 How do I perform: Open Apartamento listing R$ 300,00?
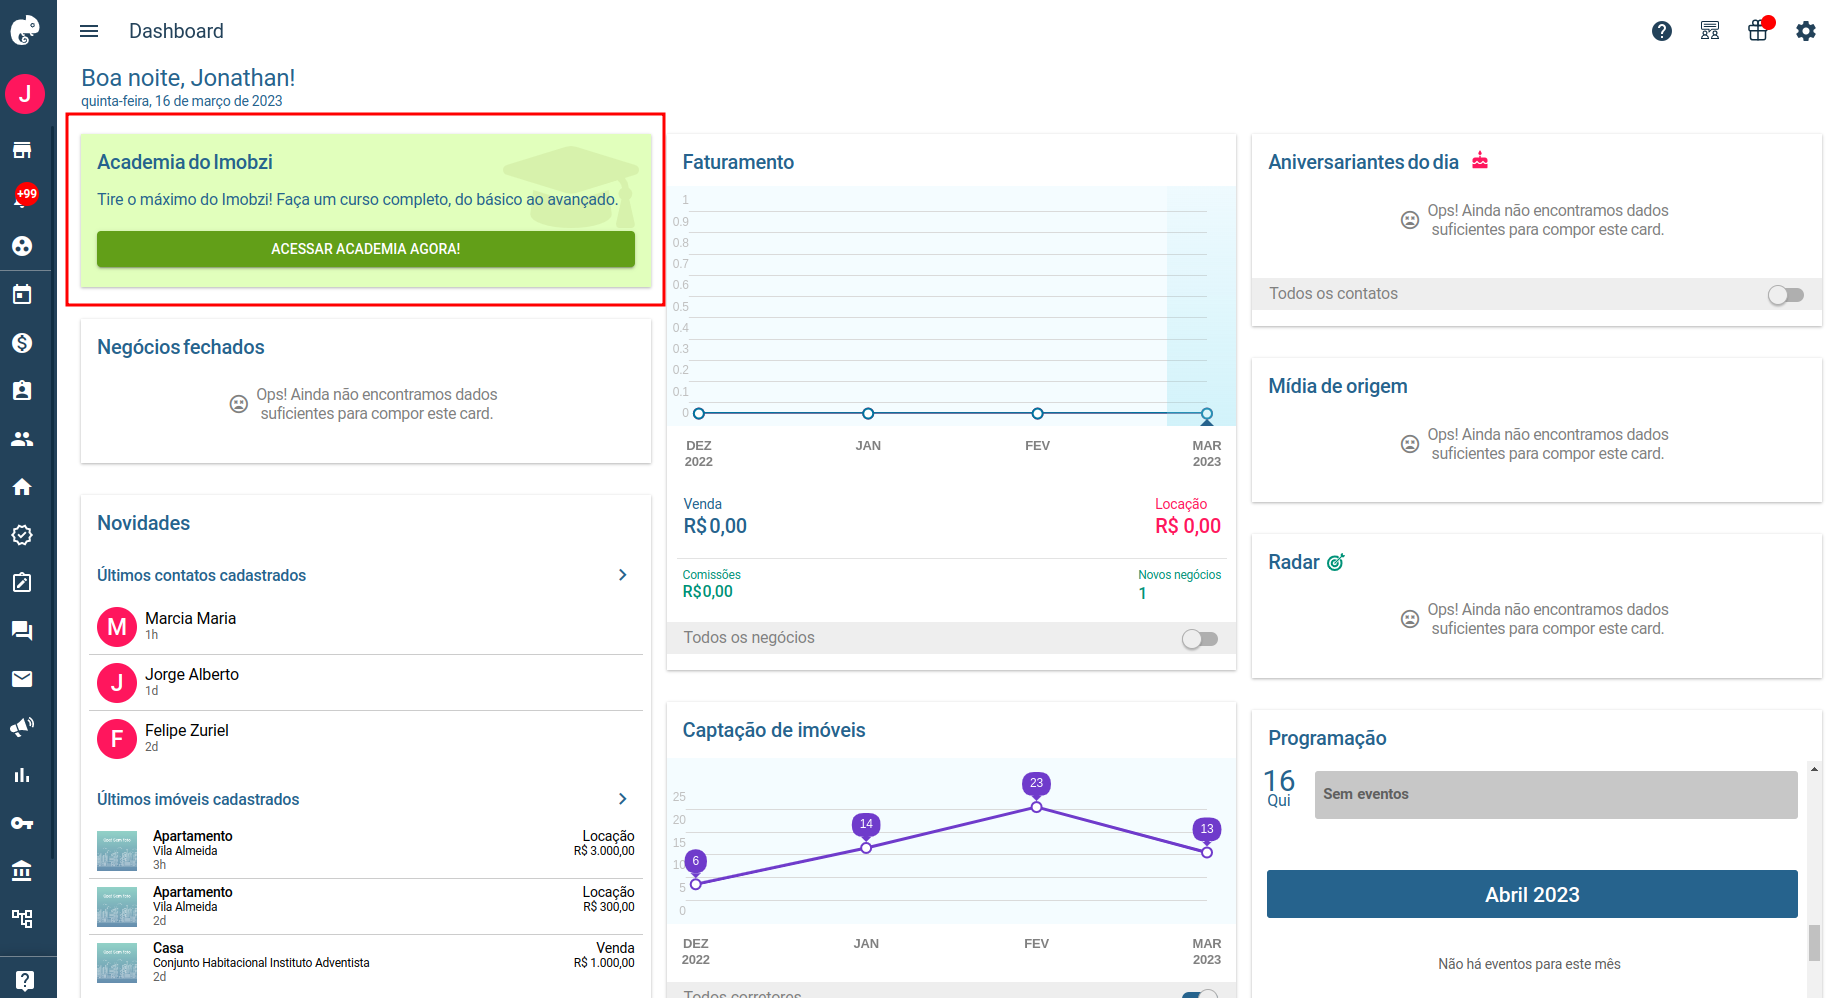click(366, 907)
